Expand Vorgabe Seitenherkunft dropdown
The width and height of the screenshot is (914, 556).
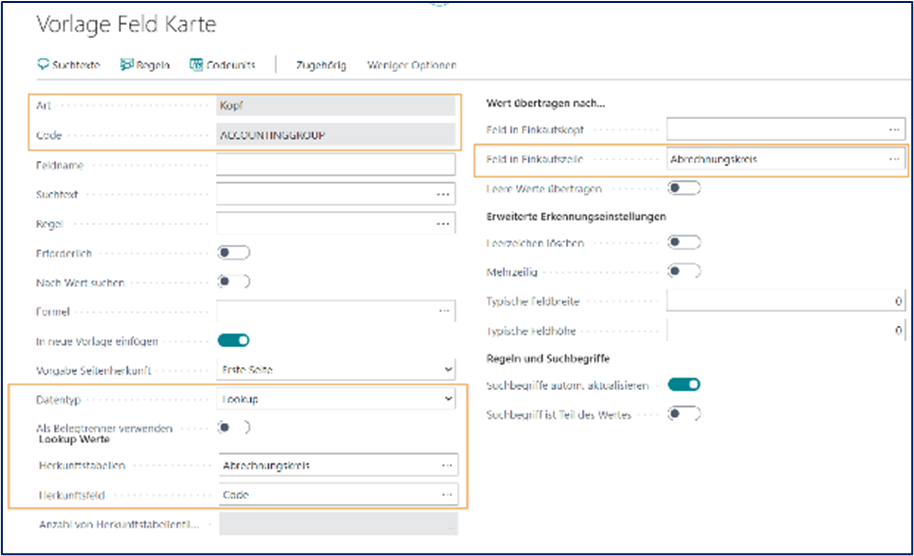click(336, 370)
